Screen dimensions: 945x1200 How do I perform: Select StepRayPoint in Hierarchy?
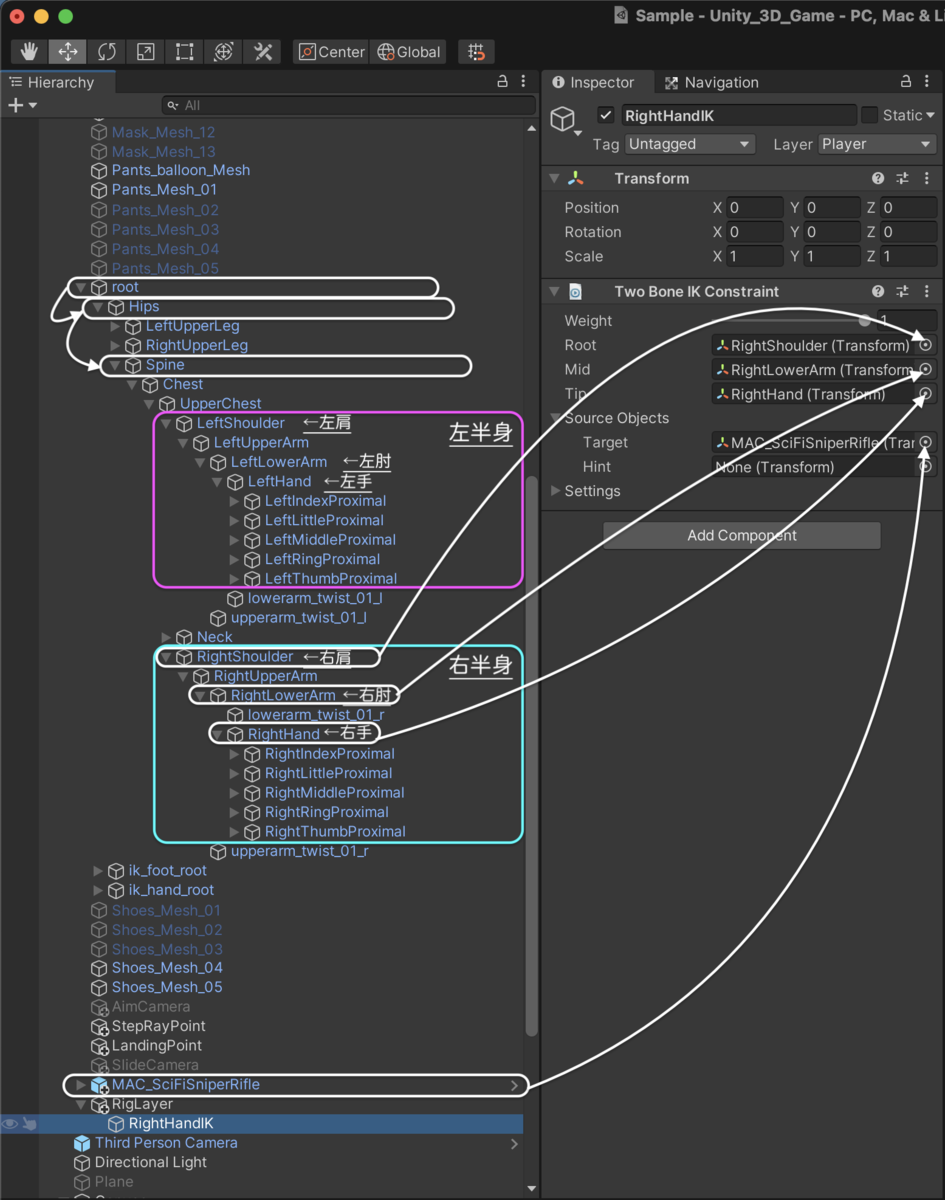[159, 1026]
